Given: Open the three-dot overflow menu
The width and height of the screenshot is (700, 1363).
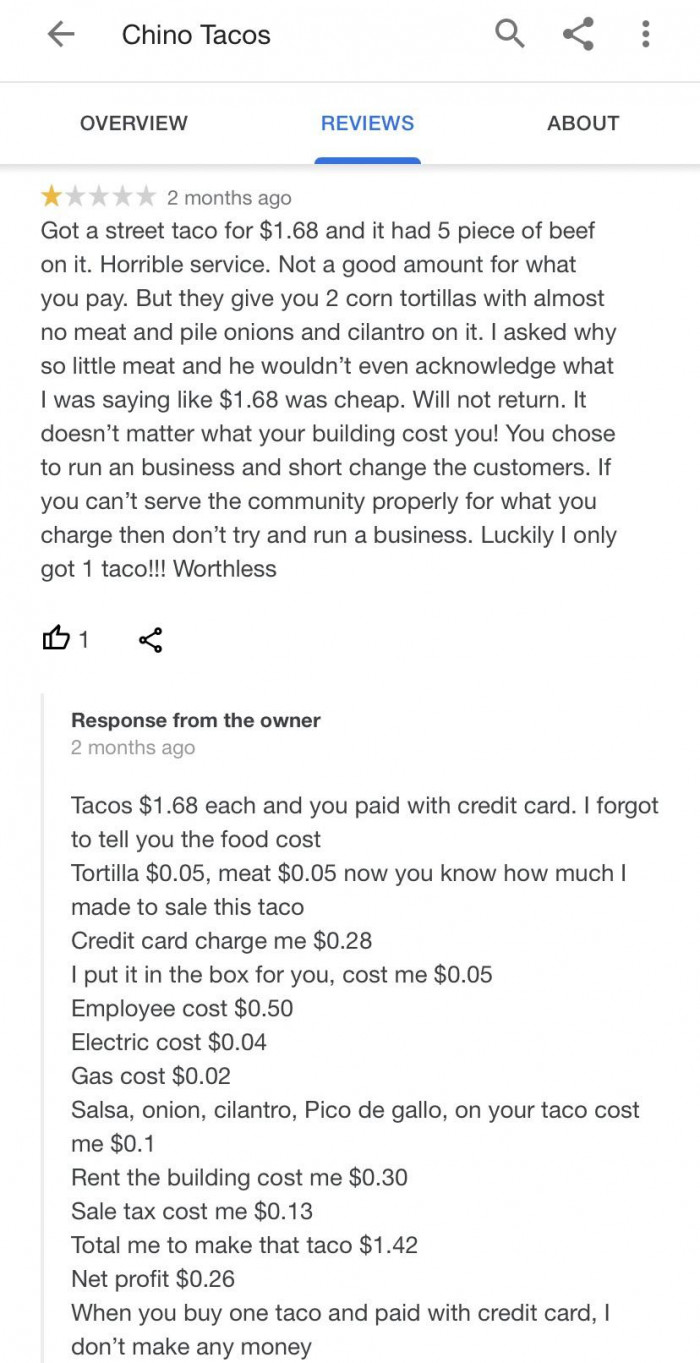Looking at the screenshot, I should 646,34.
